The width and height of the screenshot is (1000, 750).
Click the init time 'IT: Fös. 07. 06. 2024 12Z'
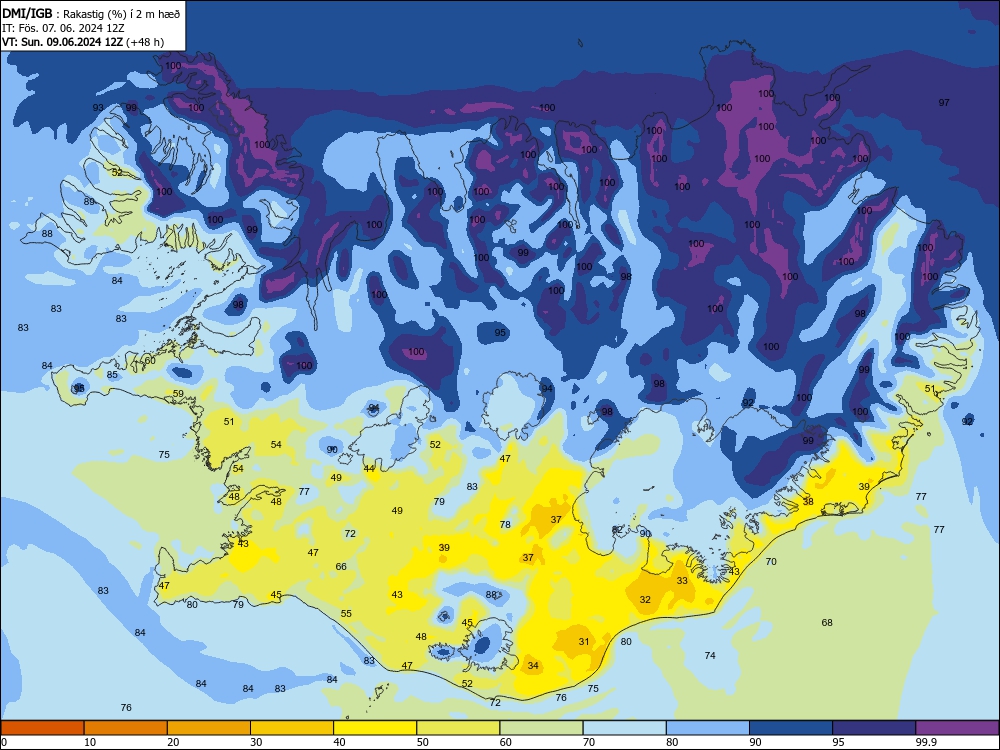coord(63,28)
